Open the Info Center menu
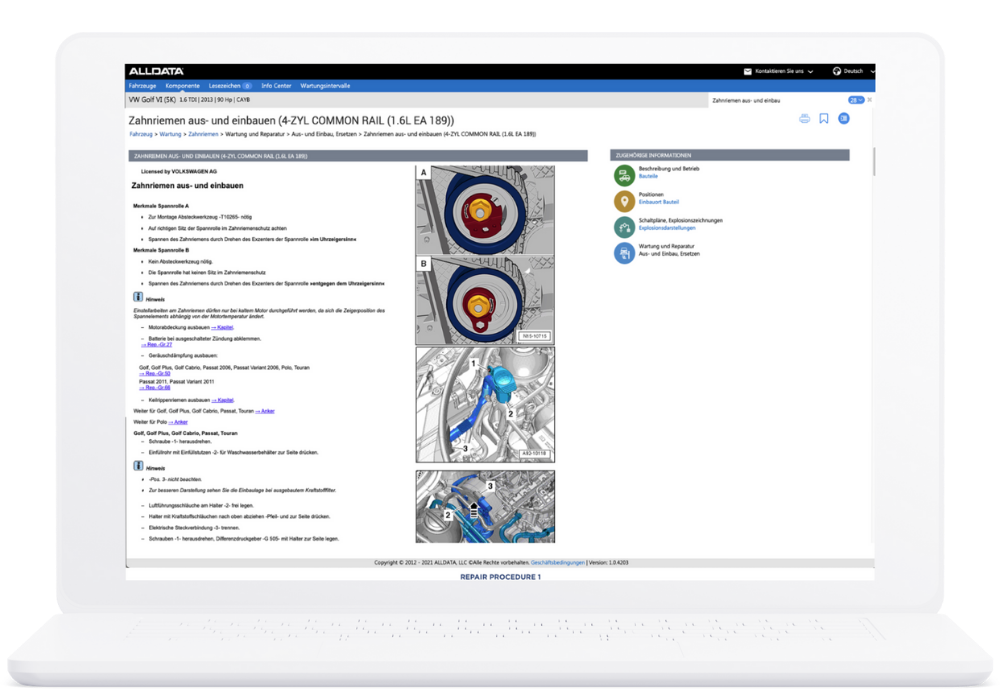The width and height of the screenshot is (1000, 700). pos(276,86)
